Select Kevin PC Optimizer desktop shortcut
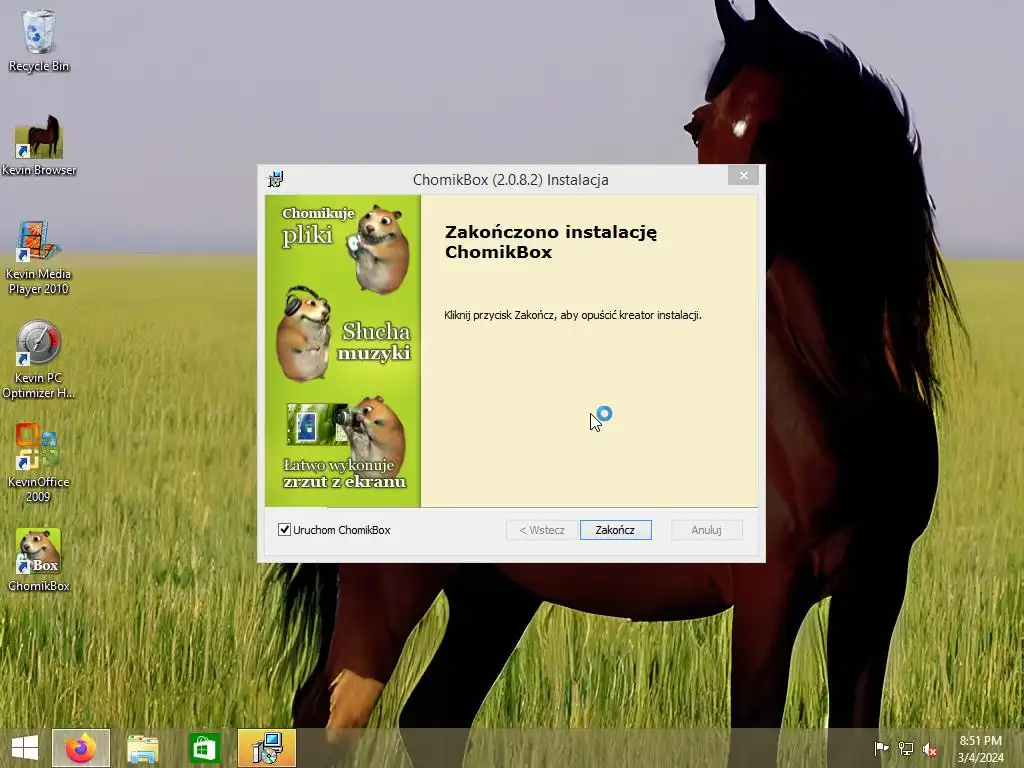The width and height of the screenshot is (1024, 768). click(x=39, y=359)
